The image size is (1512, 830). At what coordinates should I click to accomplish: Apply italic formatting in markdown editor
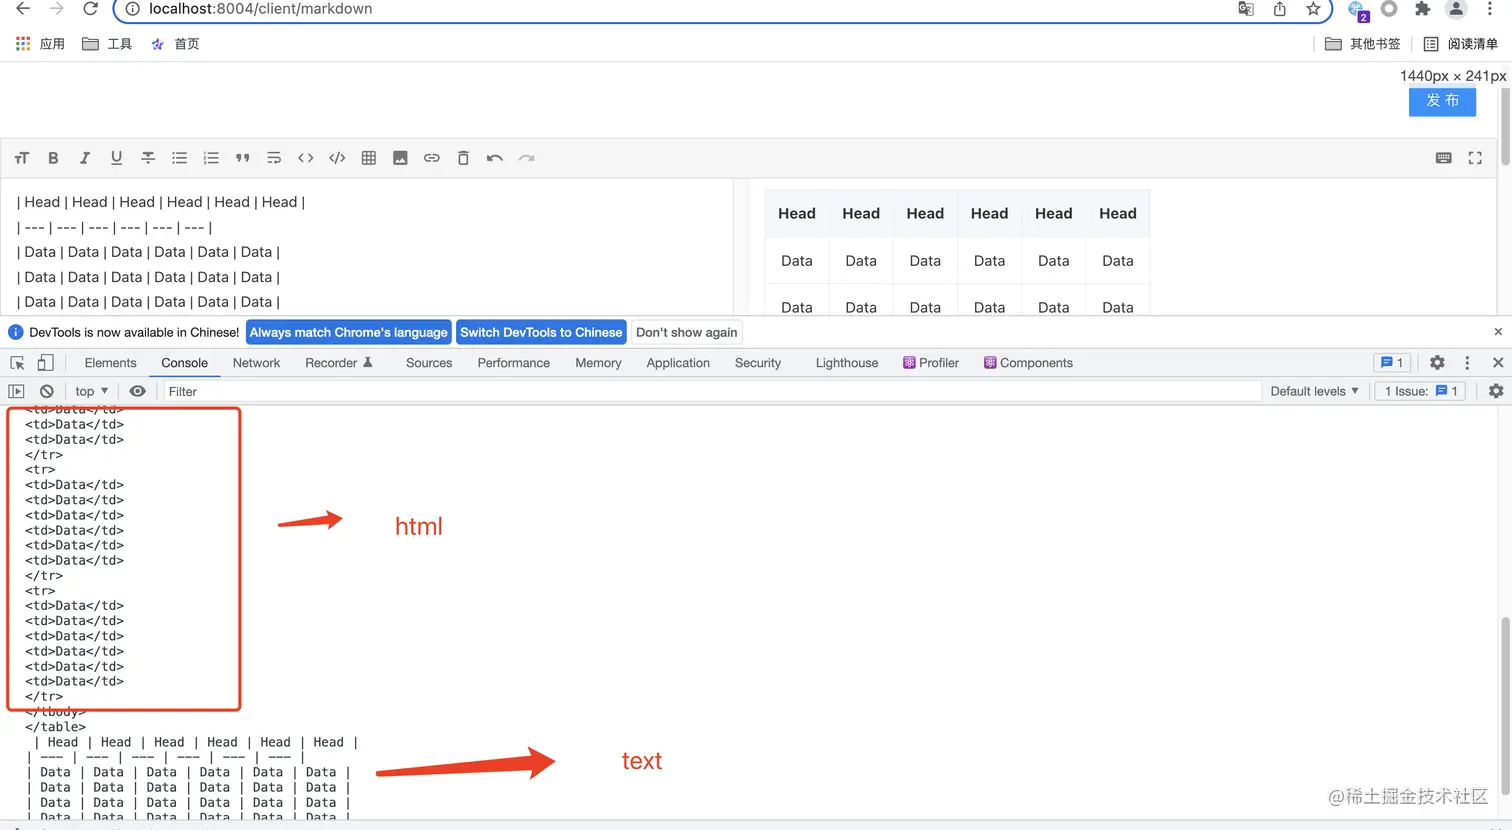tap(85, 158)
